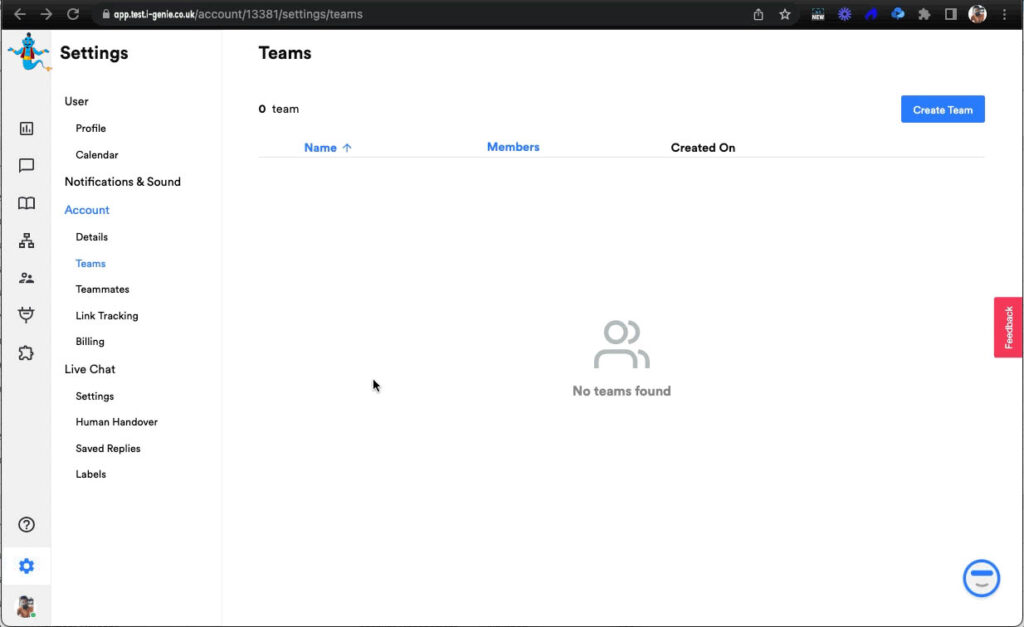Sort teams by Members column
This screenshot has height=627, width=1024.
(513, 147)
